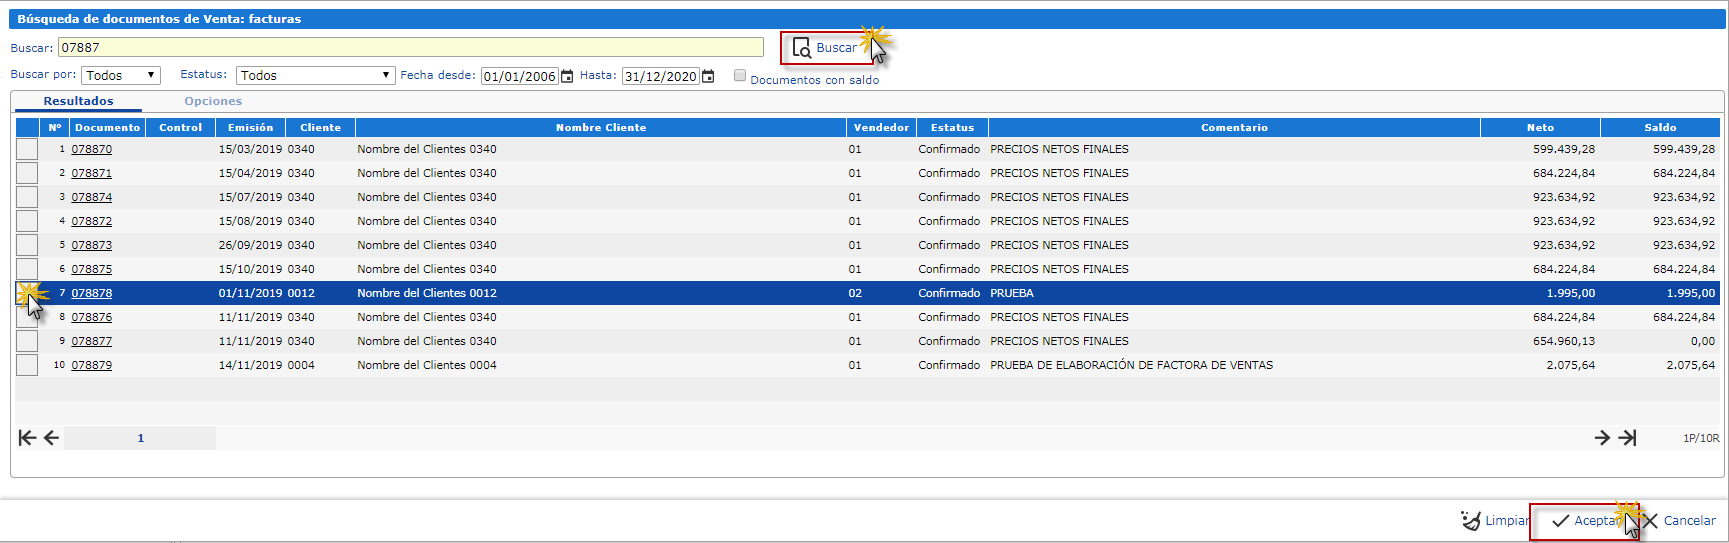Viewport: 1729px width, 543px height.
Task: Click Neto value 599.439,28
Action: (x=1564, y=149)
